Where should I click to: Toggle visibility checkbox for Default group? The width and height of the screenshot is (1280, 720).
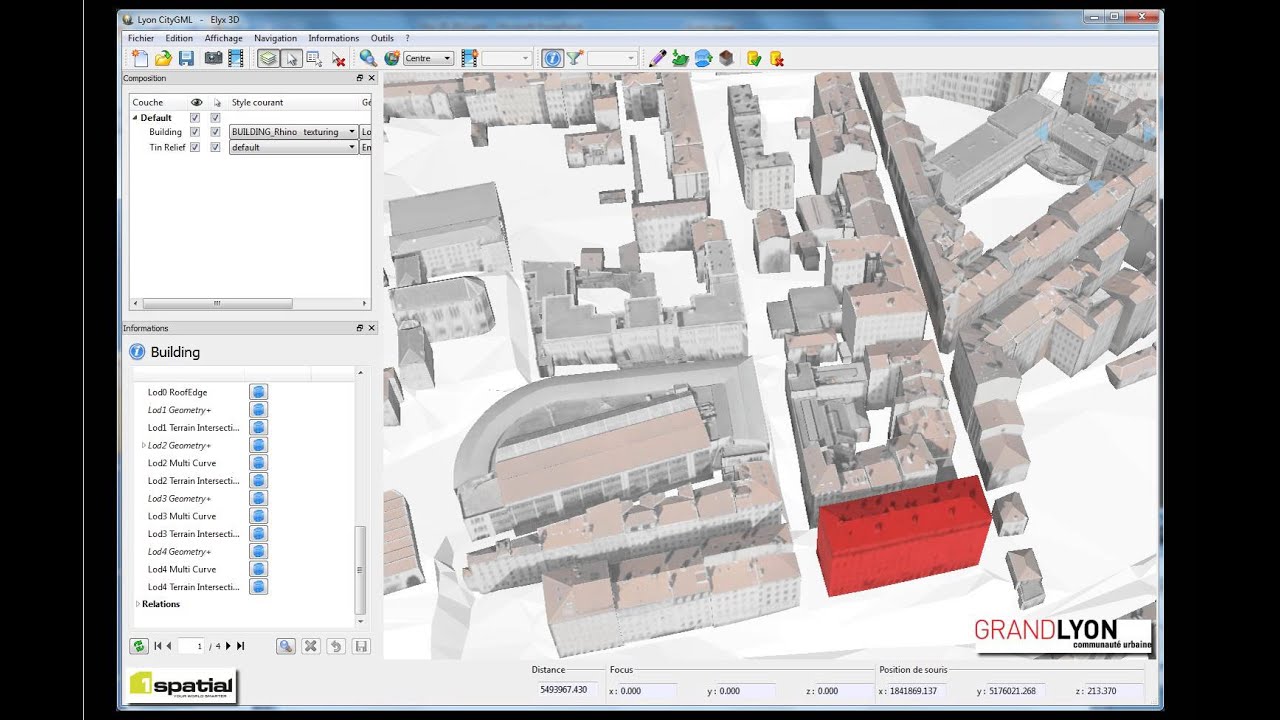tap(195, 118)
